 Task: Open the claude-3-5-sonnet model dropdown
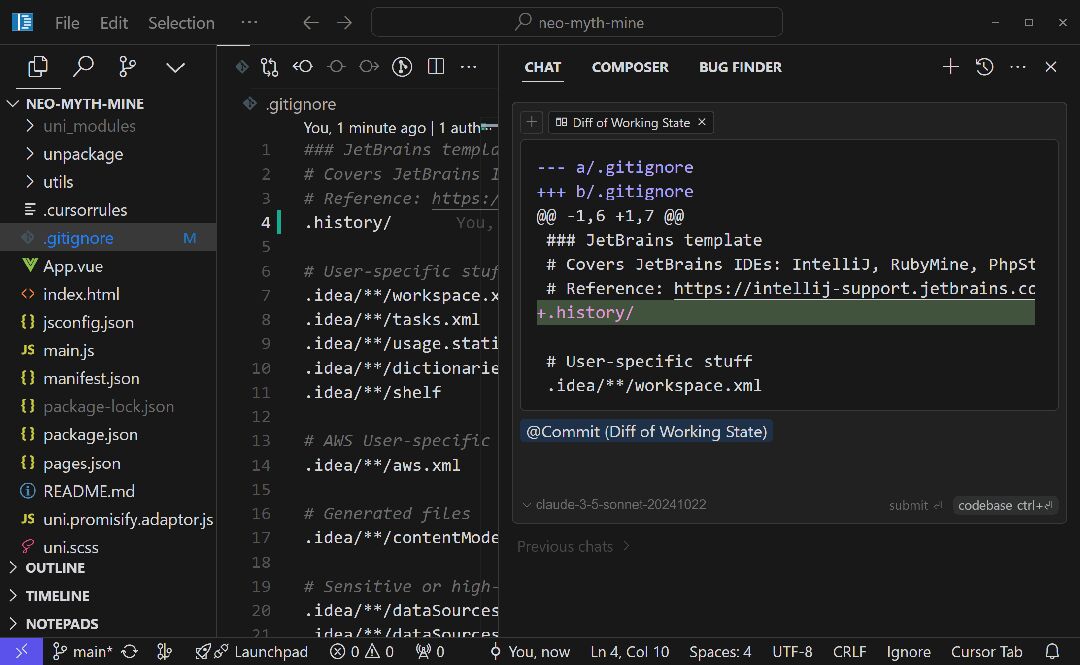point(613,505)
